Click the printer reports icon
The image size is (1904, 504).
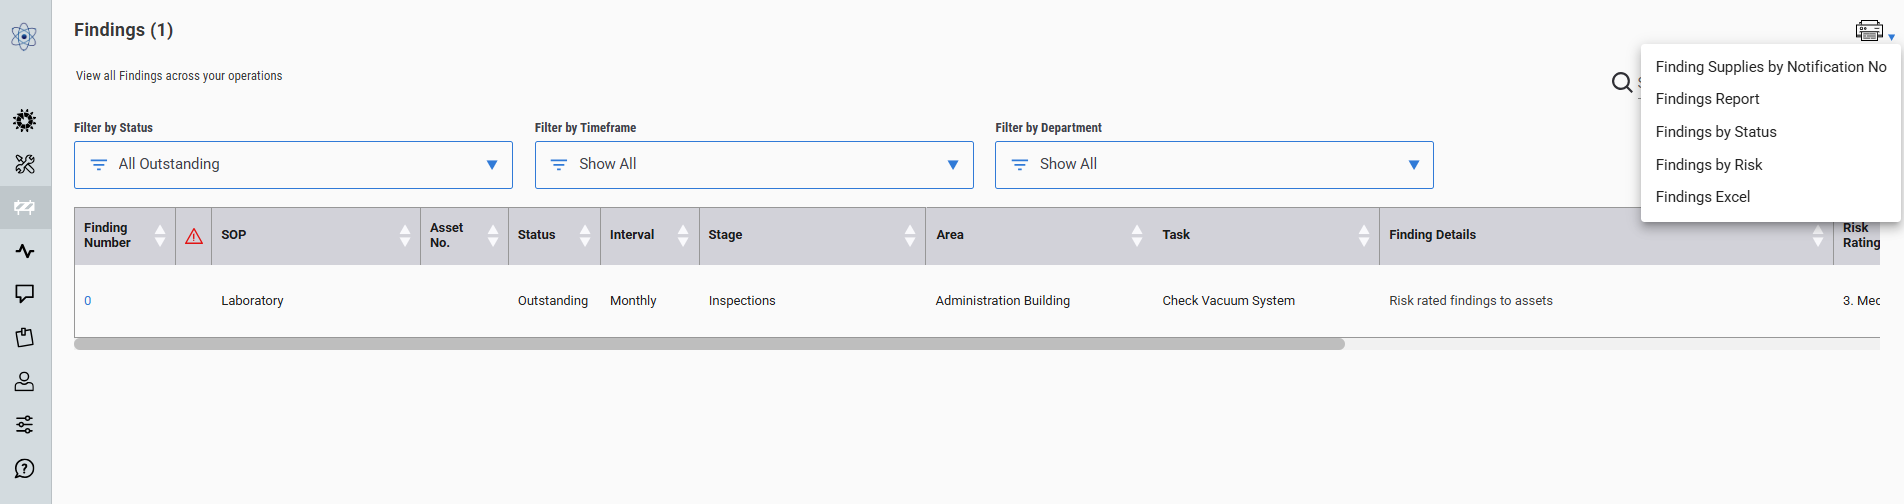[1869, 31]
